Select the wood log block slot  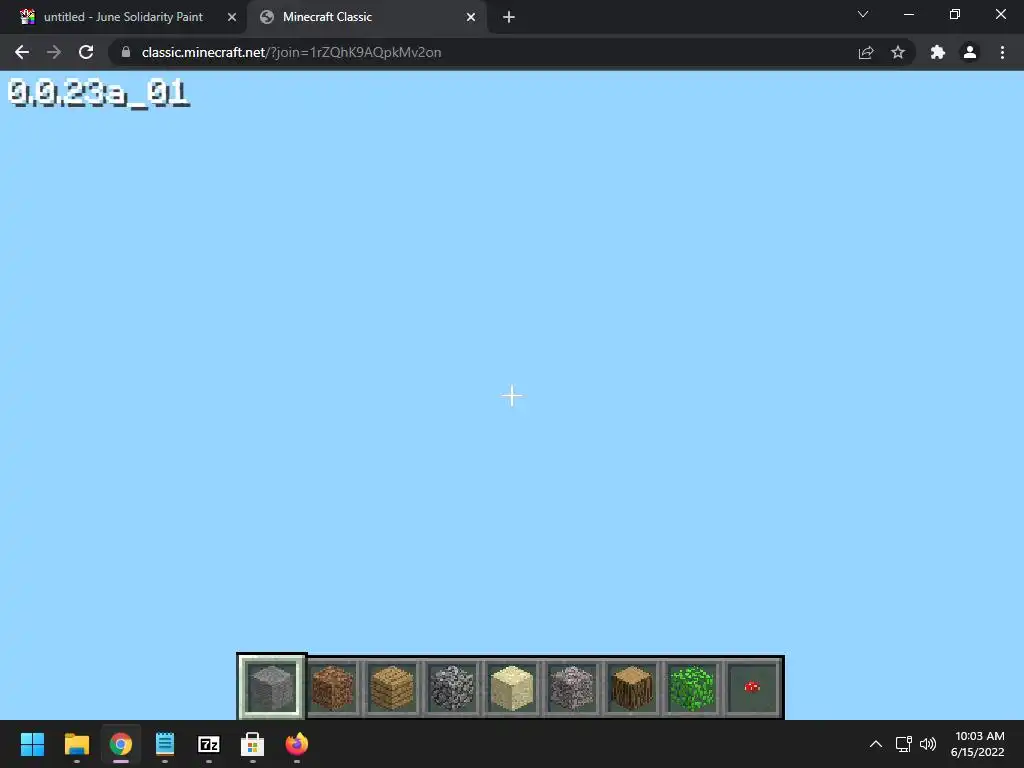[632, 688]
